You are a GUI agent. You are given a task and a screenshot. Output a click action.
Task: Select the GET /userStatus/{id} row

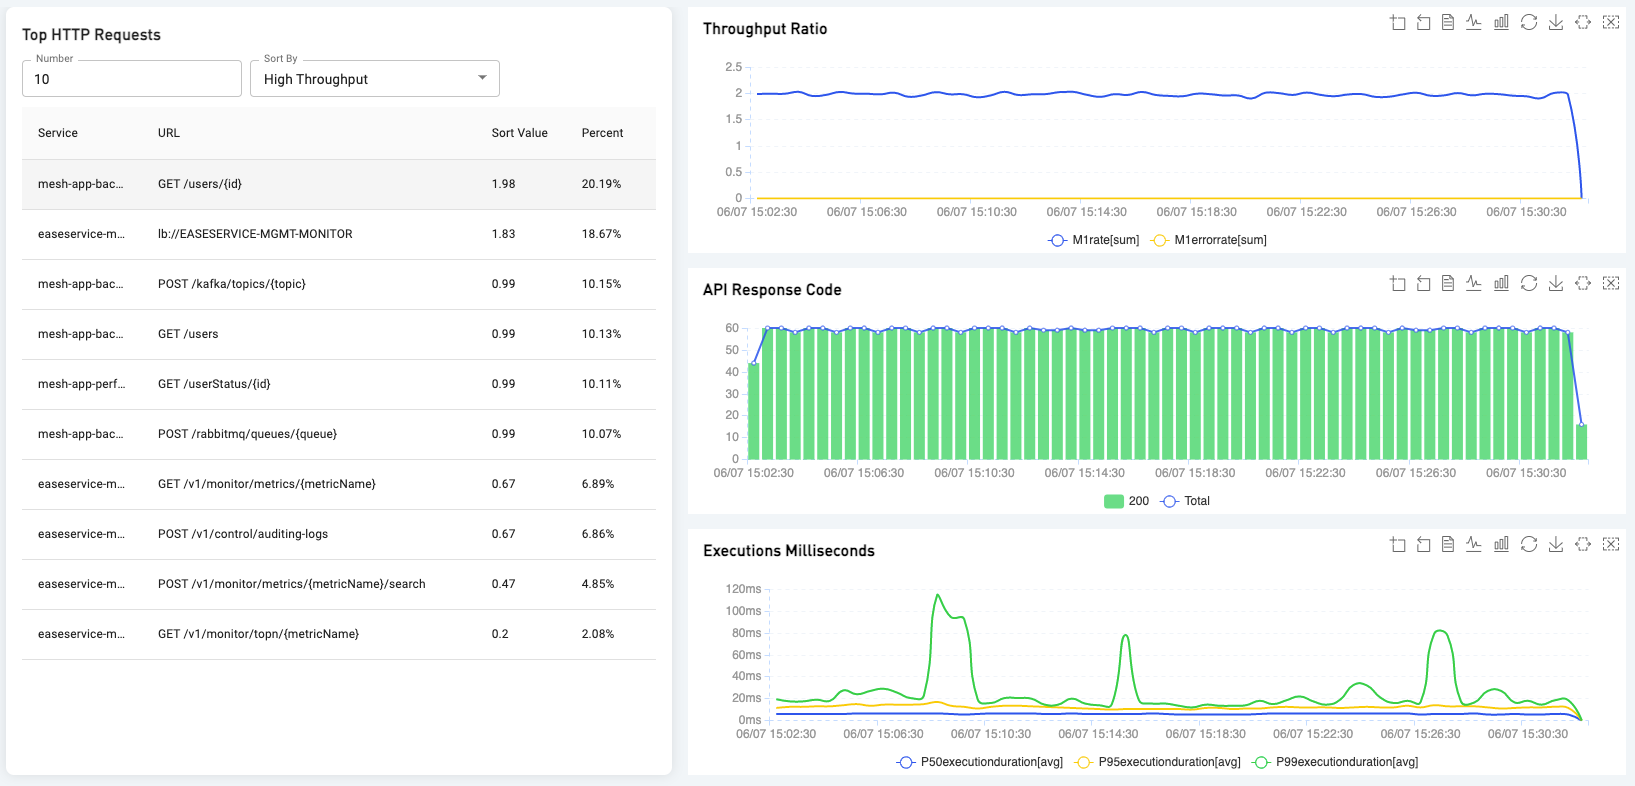339,384
